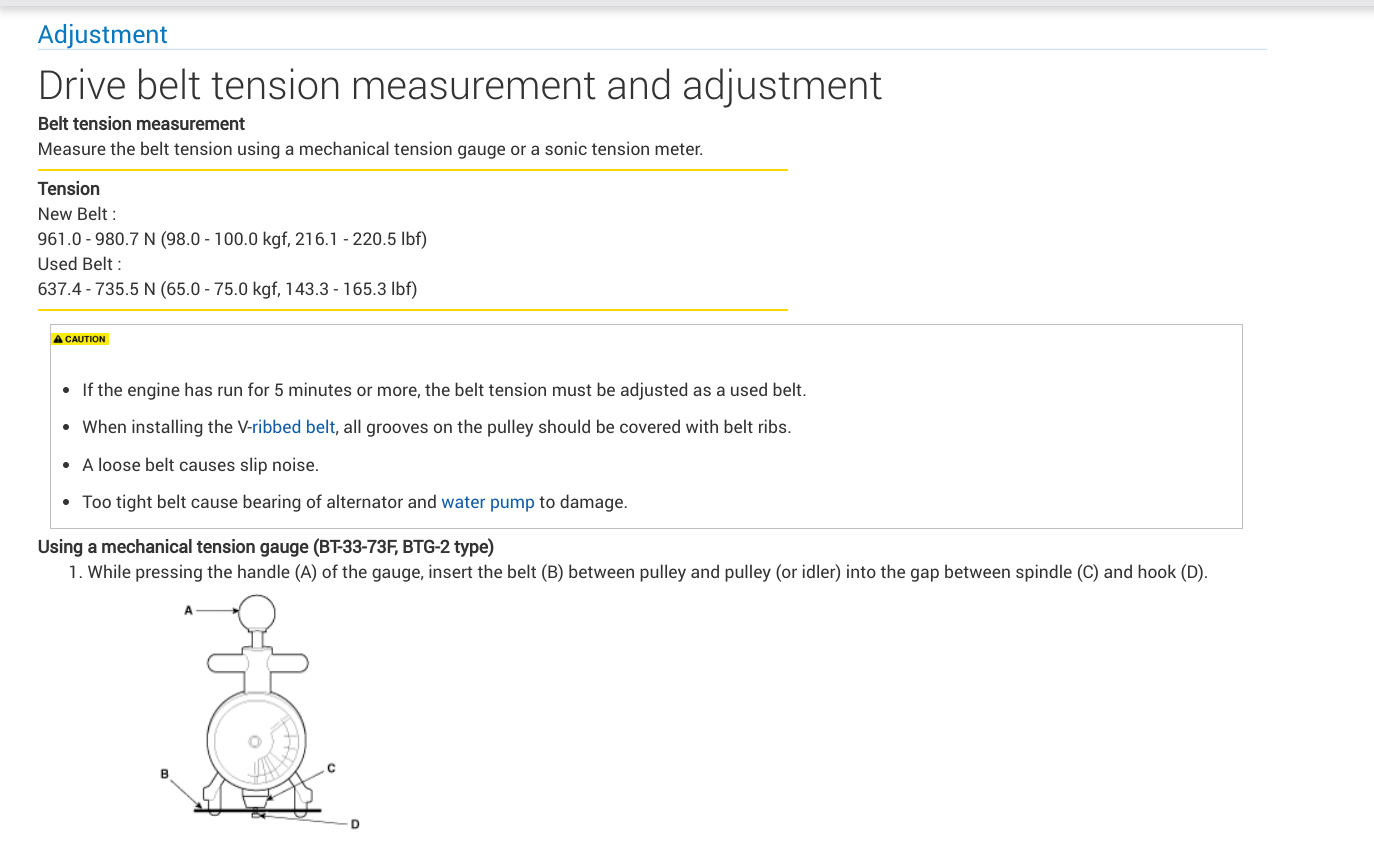Open the ribbed belt hyperlink
The width and height of the screenshot is (1374, 842).
click(293, 427)
